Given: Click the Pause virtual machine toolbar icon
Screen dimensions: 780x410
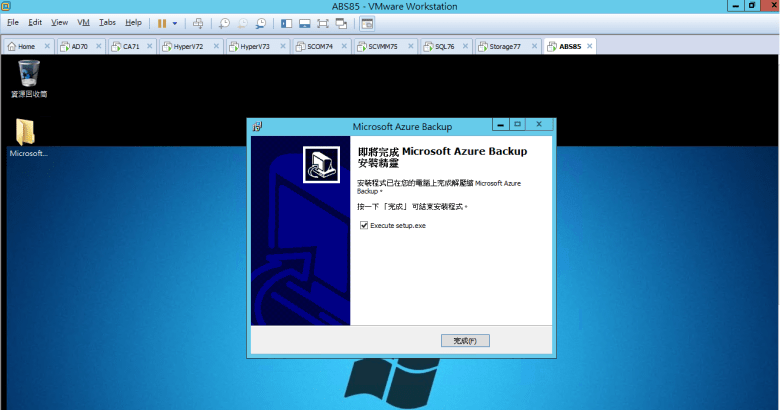Looking at the screenshot, I should pyautogui.click(x=161, y=22).
